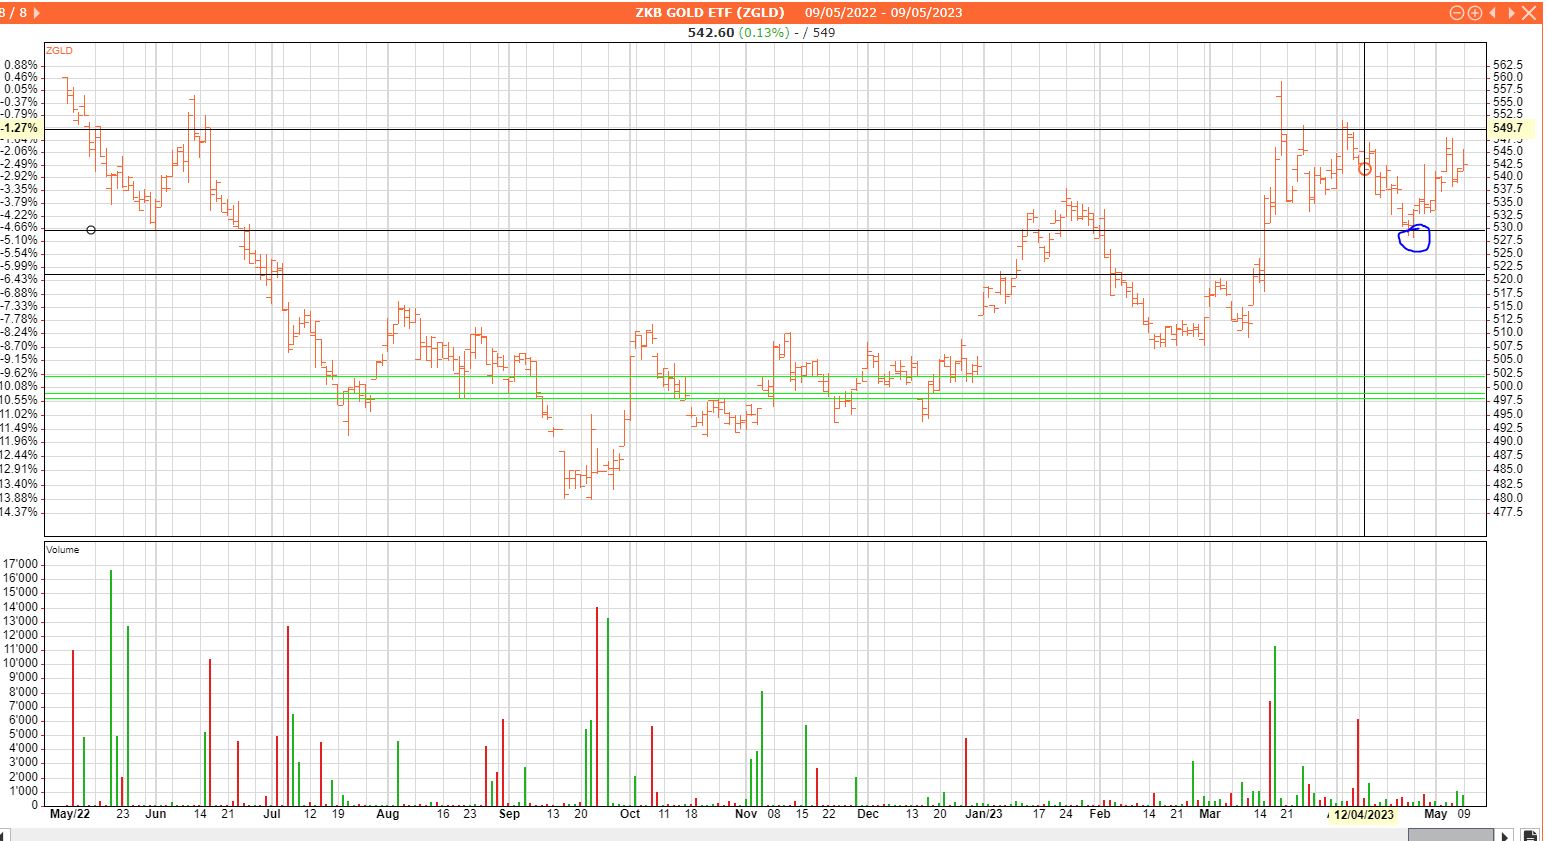Select the orange circle marker on chart
Image resolution: width=1548 pixels, height=841 pixels.
coord(1365,169)
